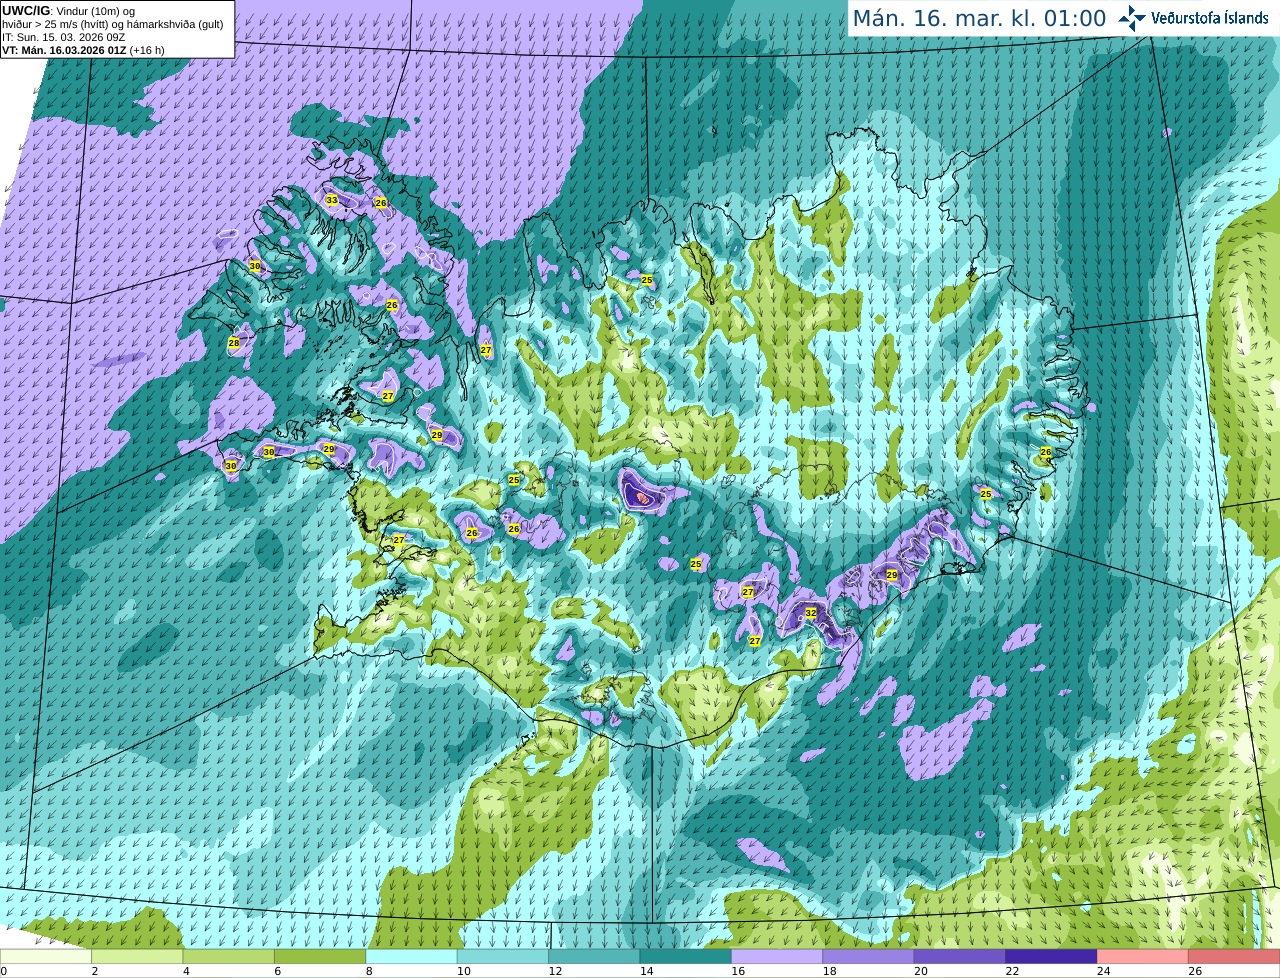Viewport: 1280px width, 978px height.
Task: Click the IT: Sun. 15. 03. 2026 09Z line
Action: coord(63,37)
